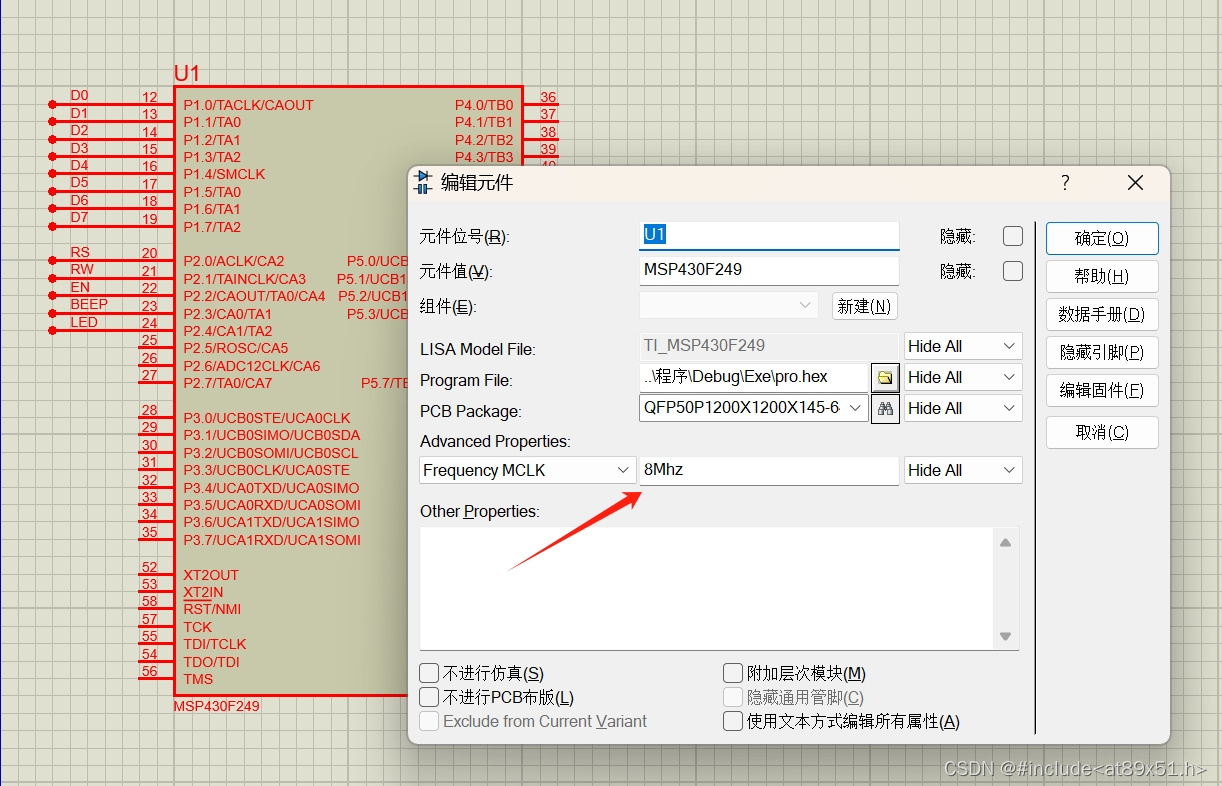Click the component icon in the dialog title bar
The height and width of the screenshot is (786, 1222).
click(425, 182)
